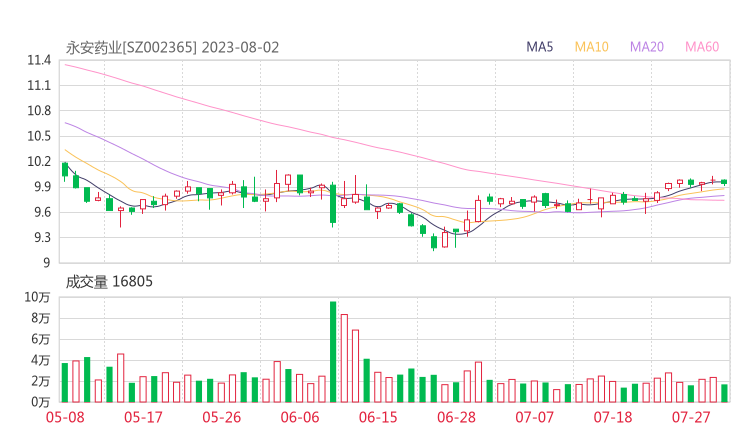740x440 pixels.
Task: Click the 2万 volume axis label
Action: pyautogui.click(x=41, y=381)
